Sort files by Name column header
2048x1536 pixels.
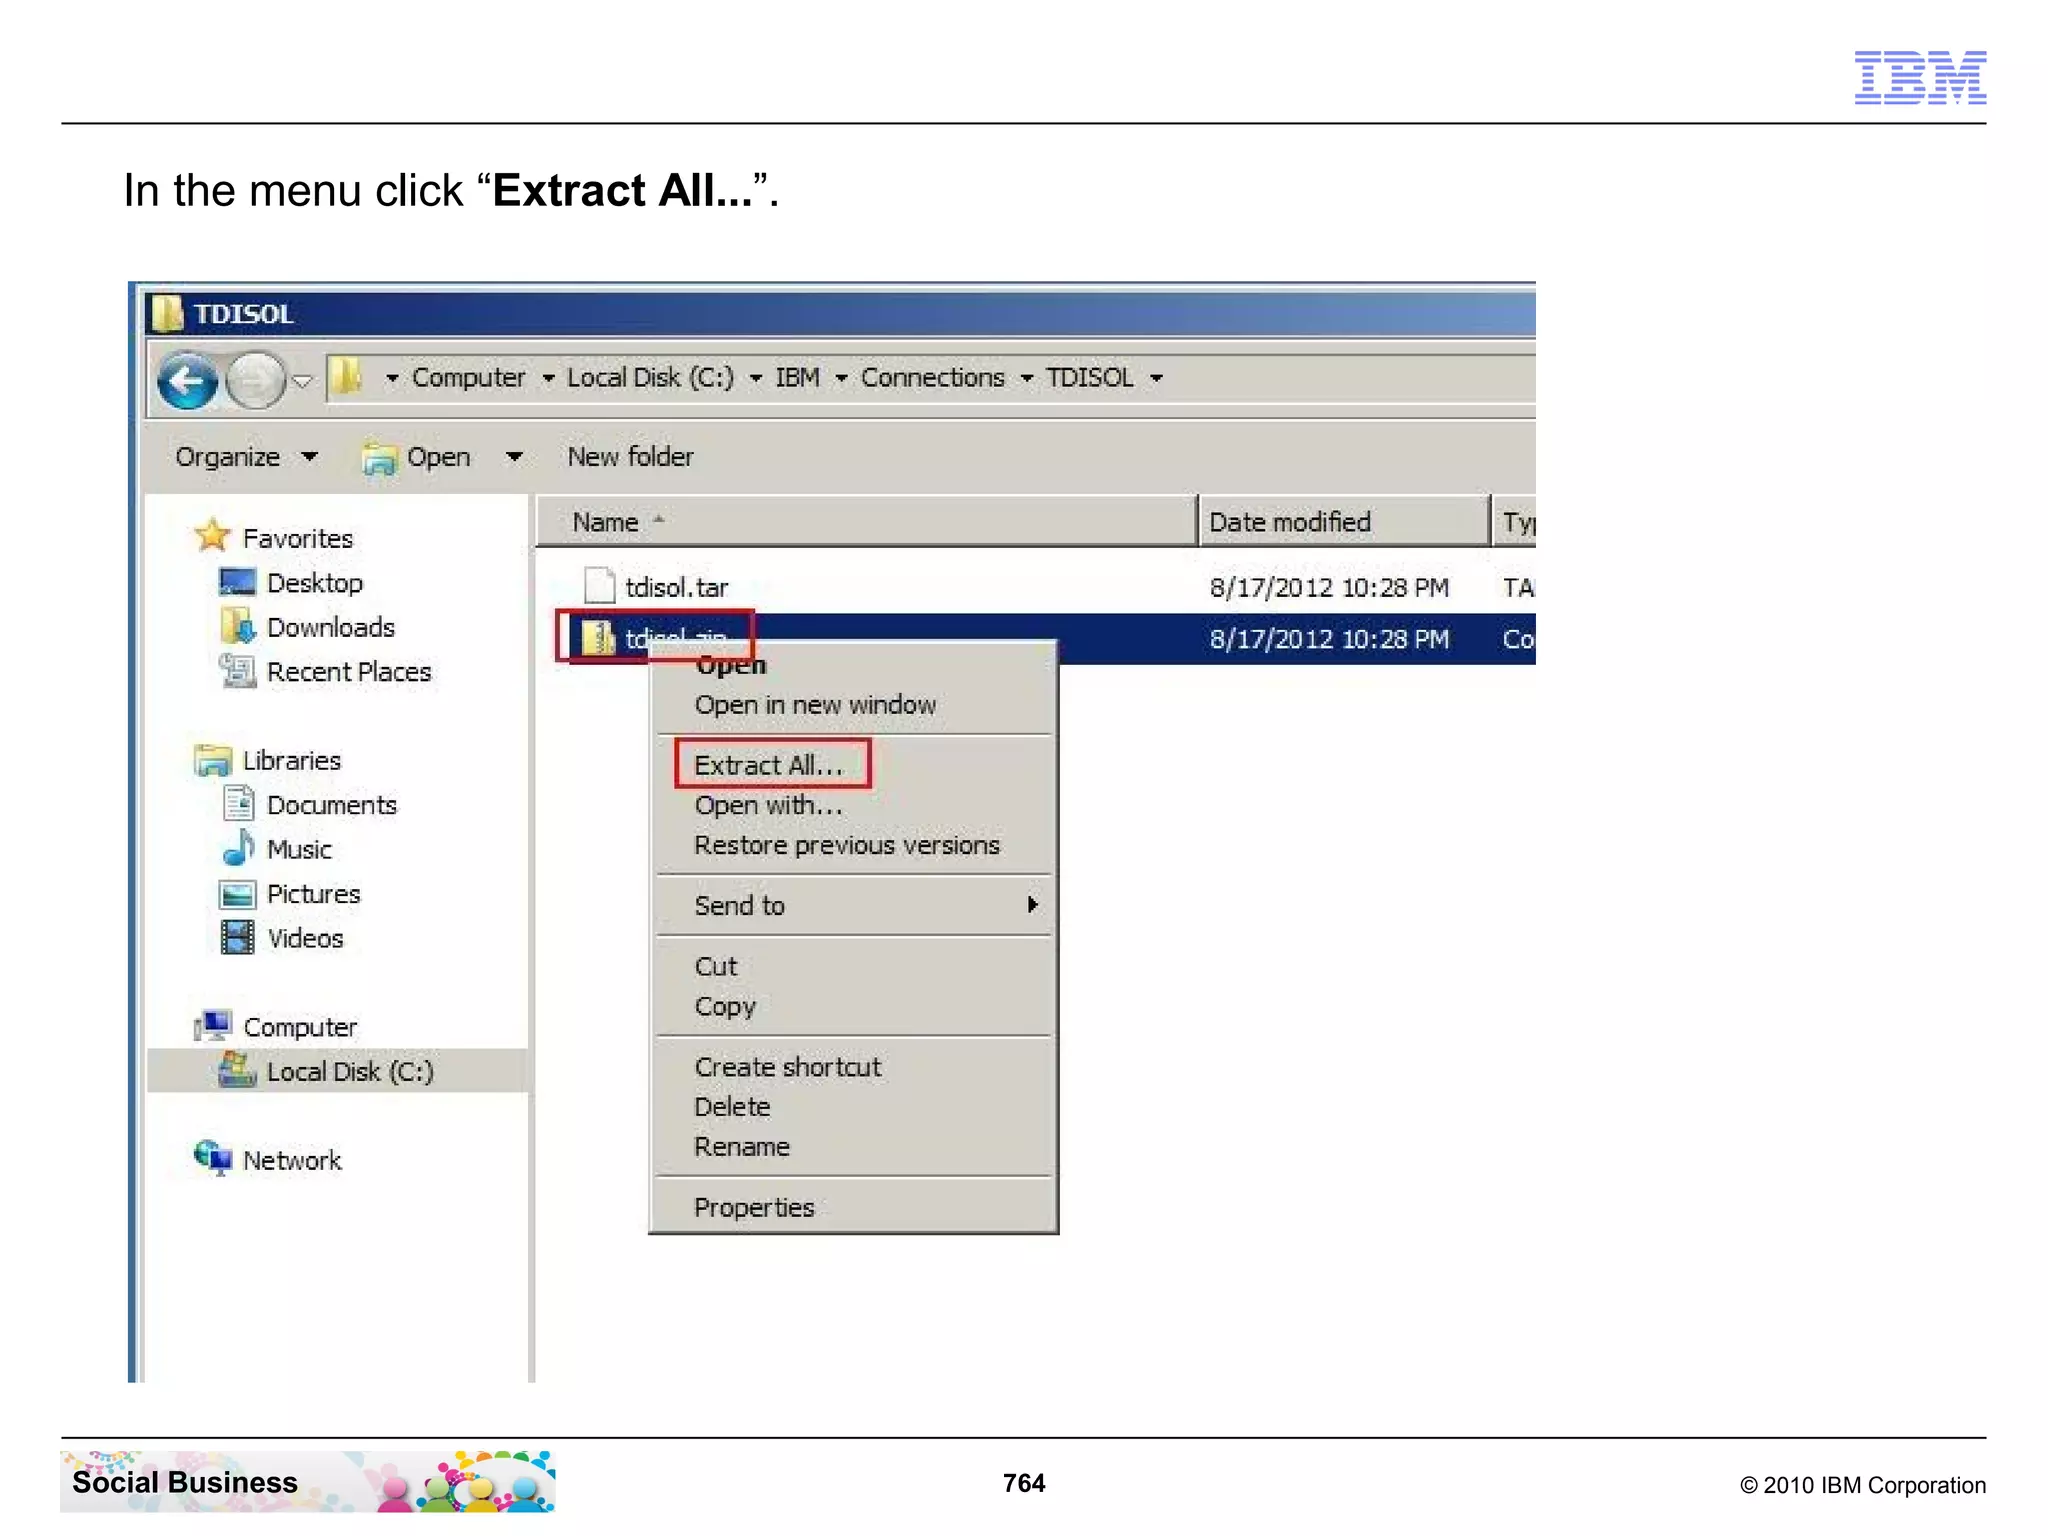[x=866, y=522]
